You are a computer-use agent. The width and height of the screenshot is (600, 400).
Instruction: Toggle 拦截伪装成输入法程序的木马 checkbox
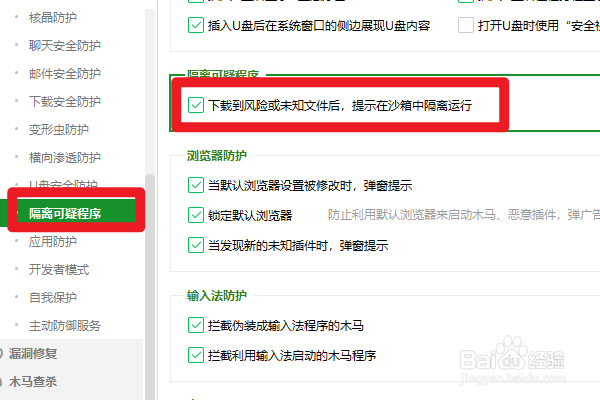[196, 325]
